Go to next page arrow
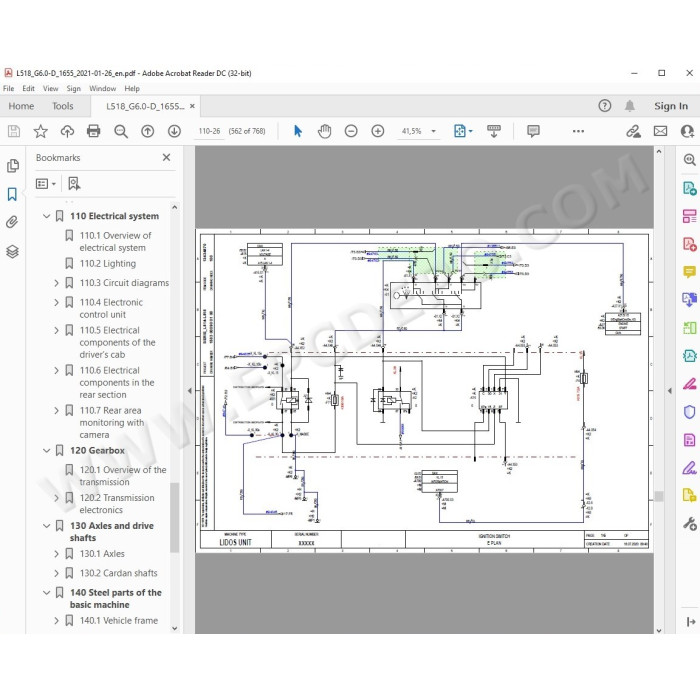 point(174,131)
